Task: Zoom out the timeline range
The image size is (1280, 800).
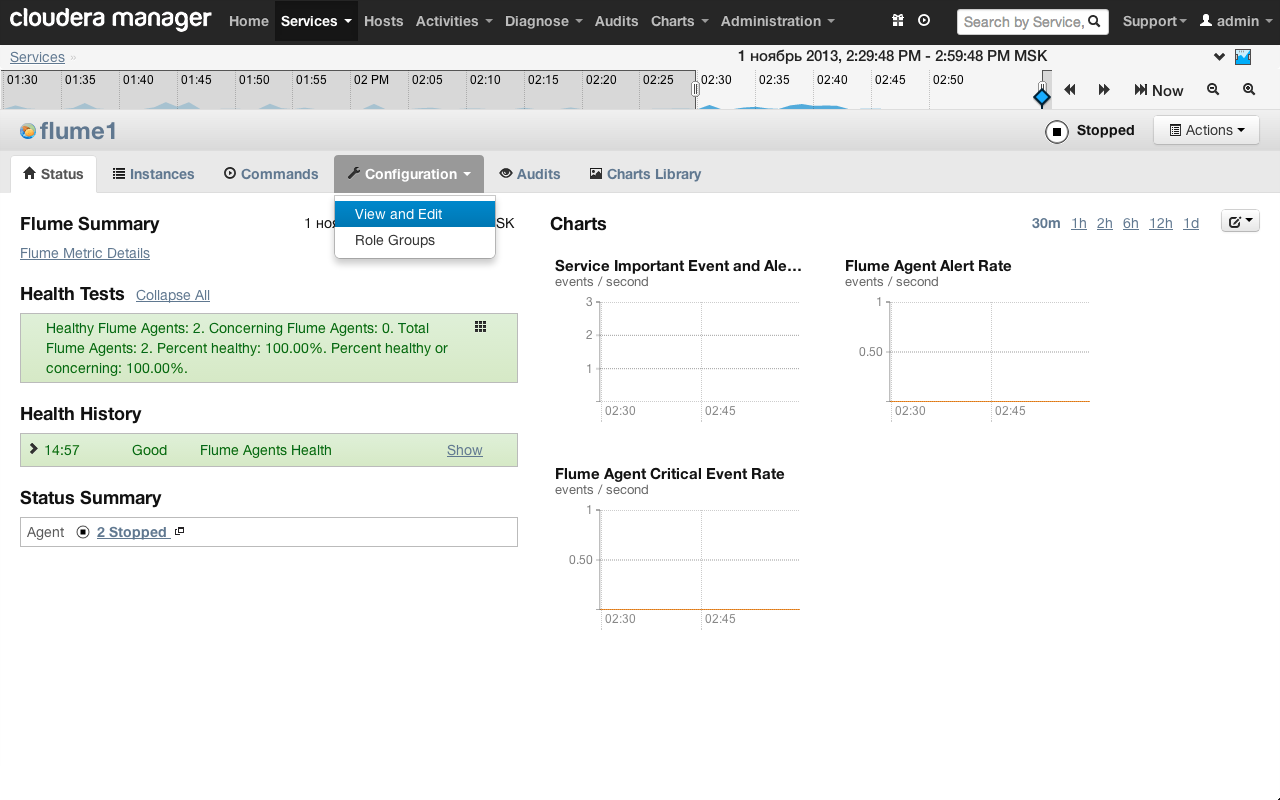Action: 1213,90
